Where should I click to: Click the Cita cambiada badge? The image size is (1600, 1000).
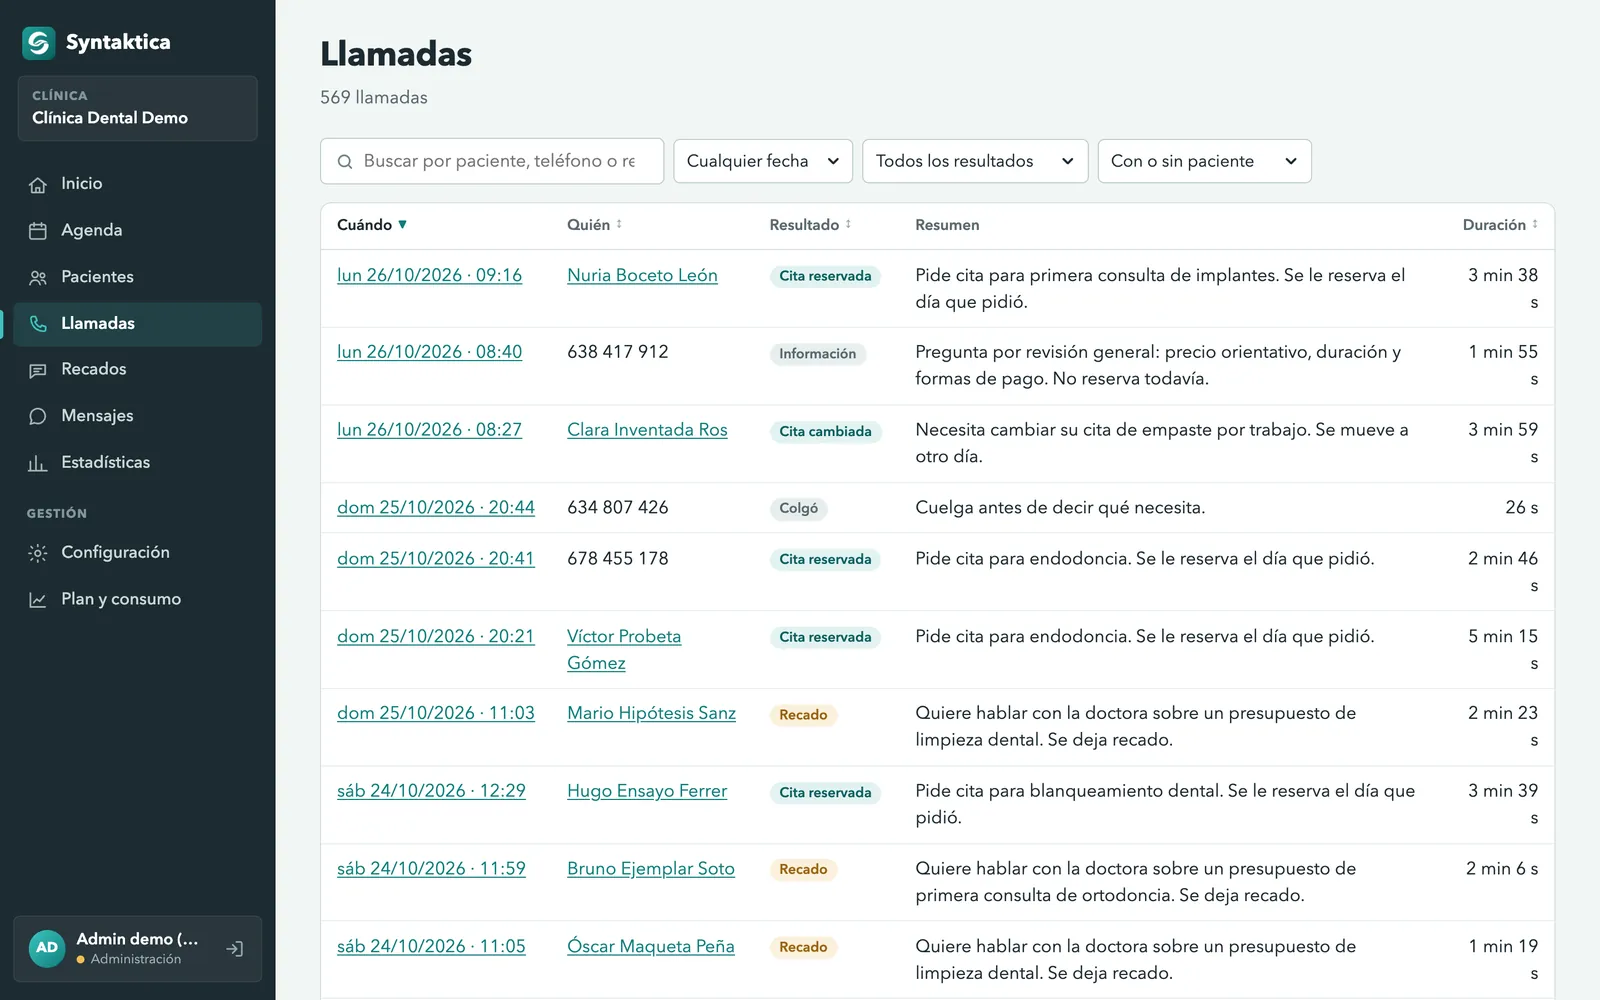click(x=825, y=432)
